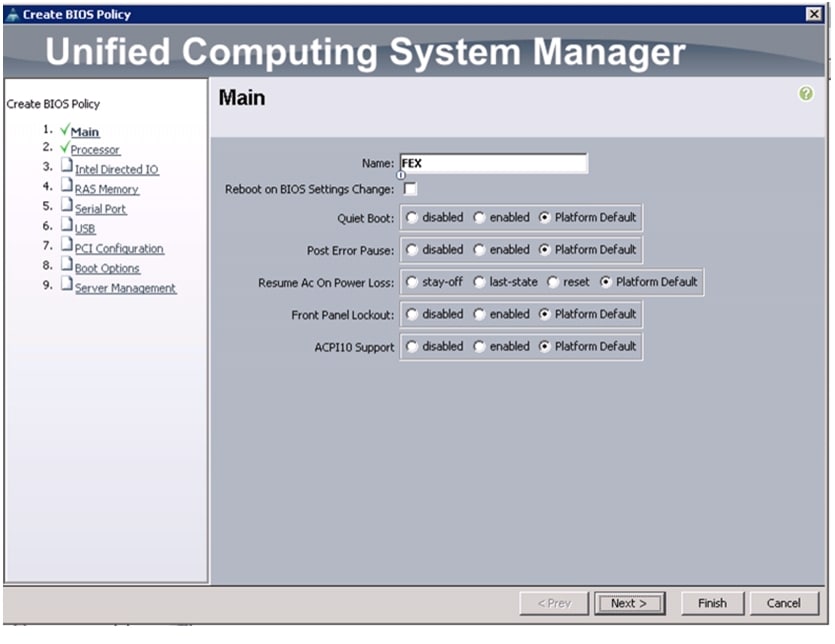Click the Unified Computing System Manager banner title

[x=365, y=52]
